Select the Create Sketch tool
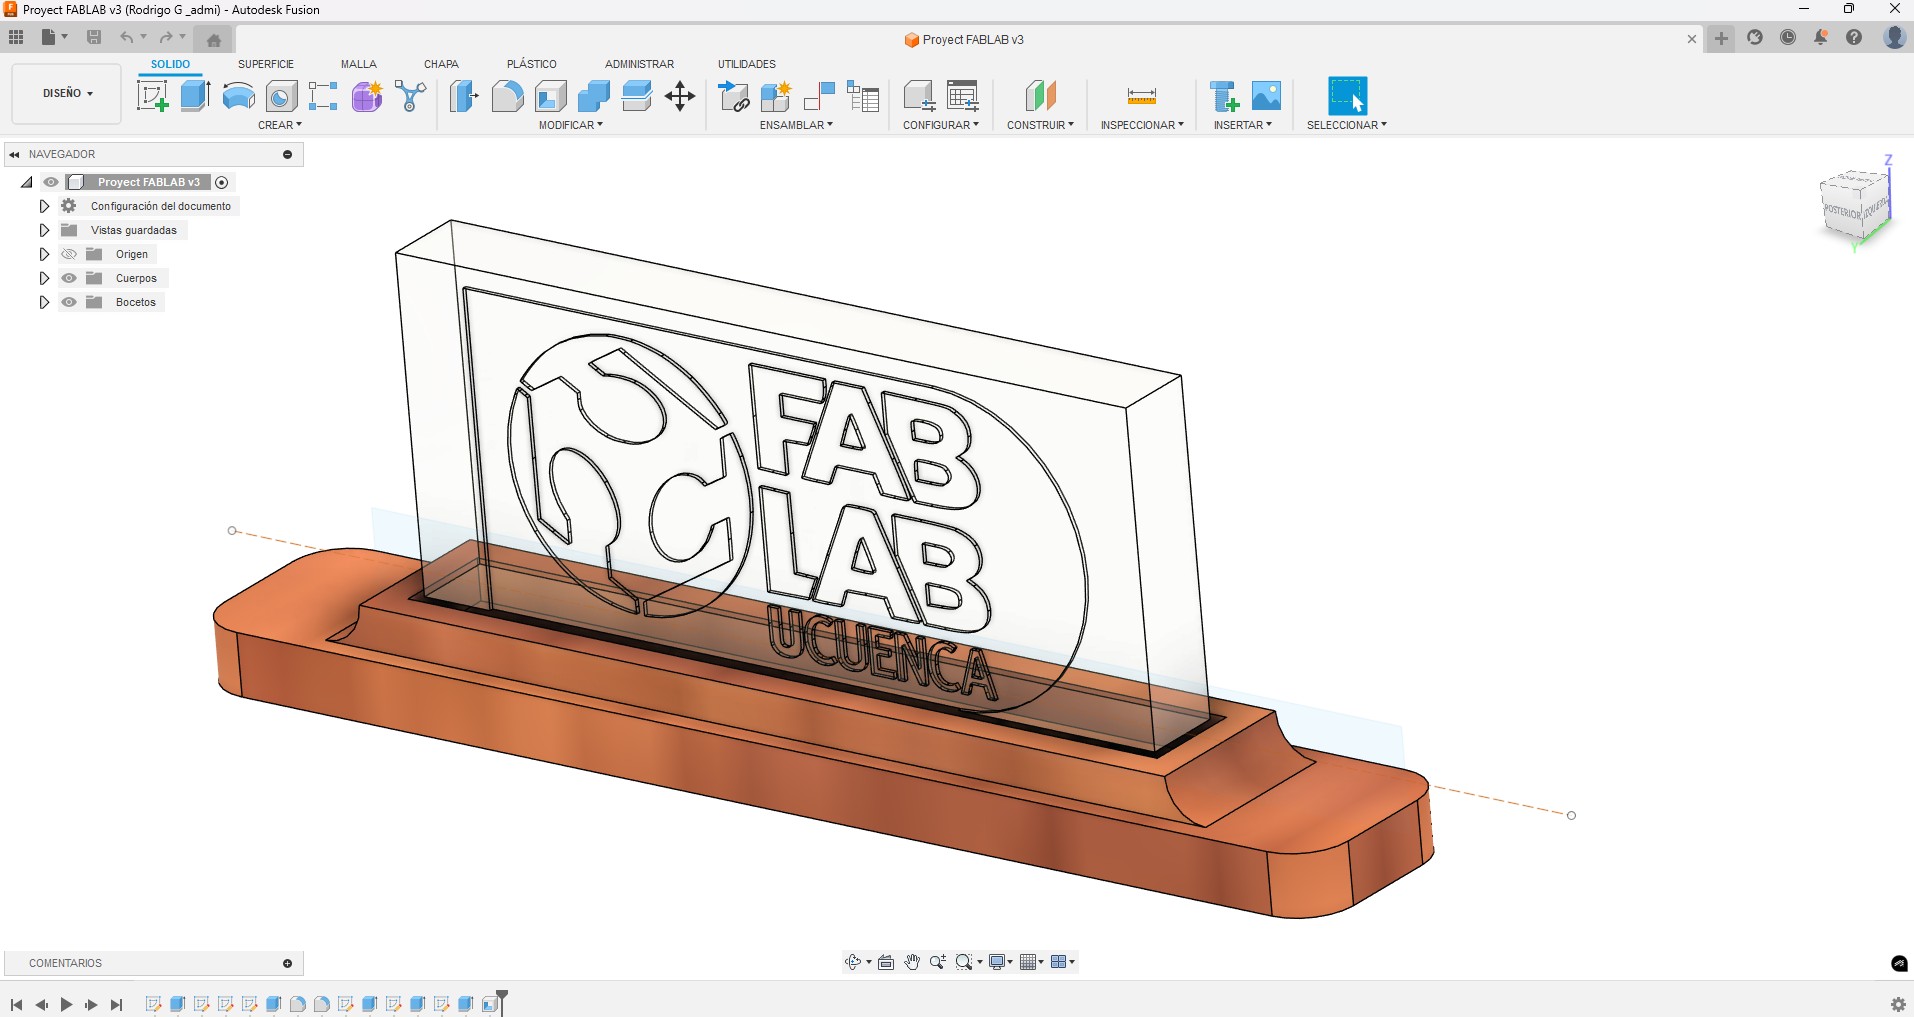This screenshot has width=1914, height=1017. pyautogui.click(x=152, y=96)
